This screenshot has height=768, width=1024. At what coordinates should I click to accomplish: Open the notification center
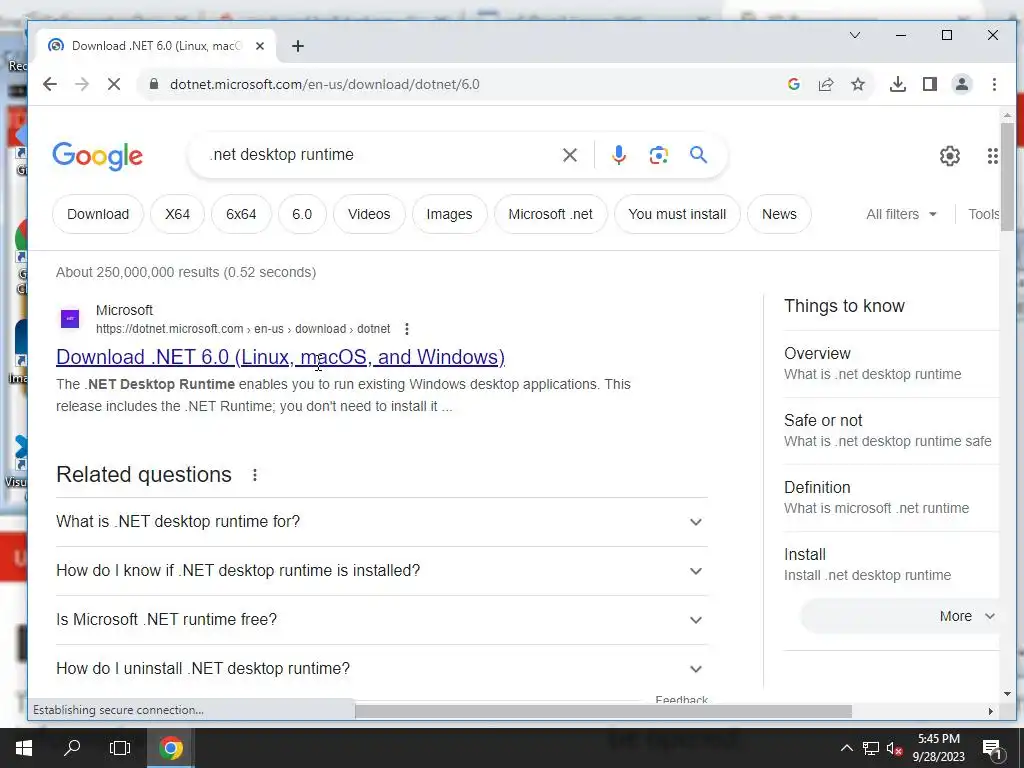click(992, 749)
